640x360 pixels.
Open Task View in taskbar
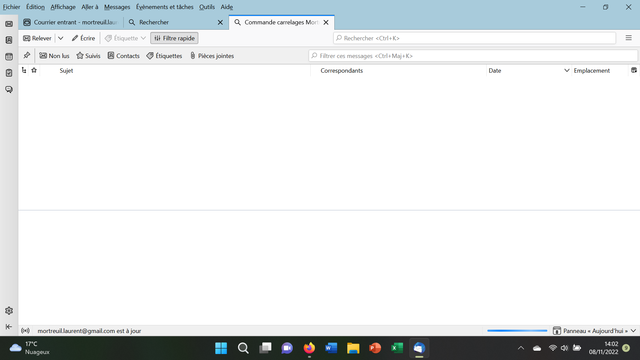click(265, 348)
